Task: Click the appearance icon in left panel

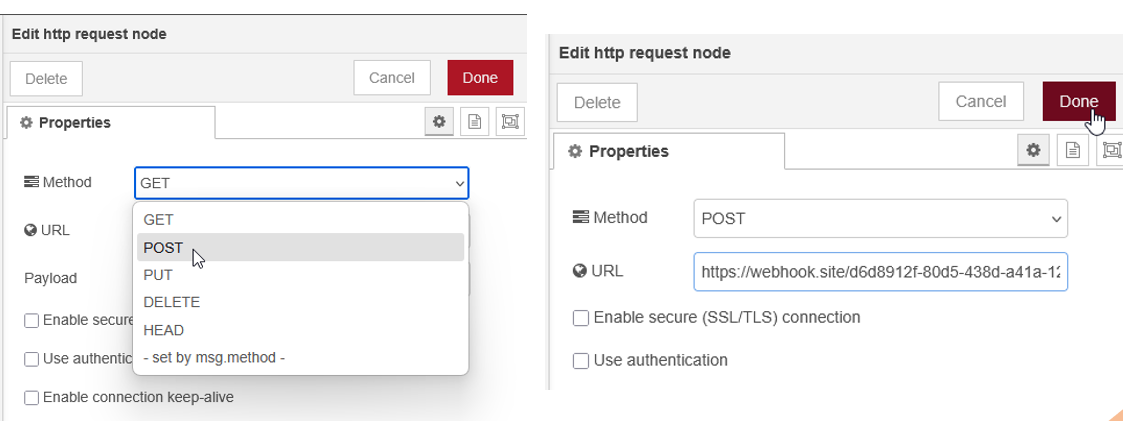Action: 510,122
